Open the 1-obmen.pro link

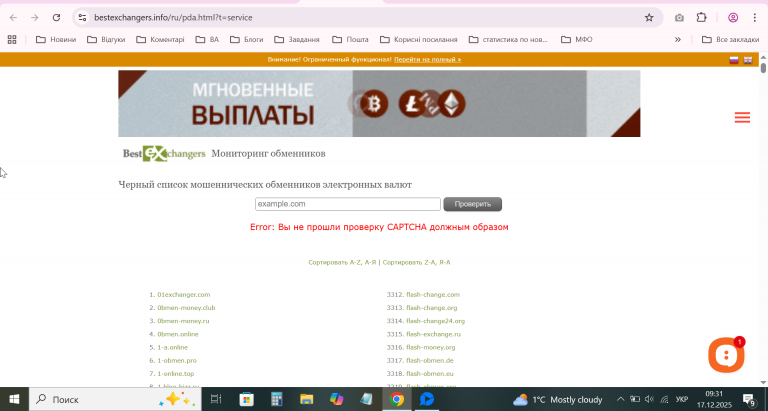coord(177,361)
